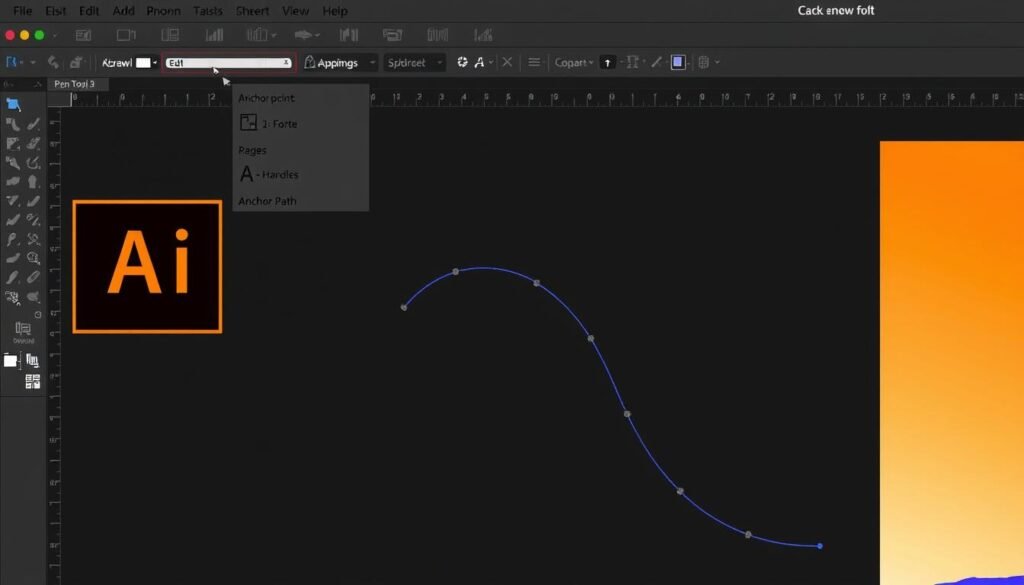Open the View menu
The image size is (1024, 585).
tap(295, 11)
